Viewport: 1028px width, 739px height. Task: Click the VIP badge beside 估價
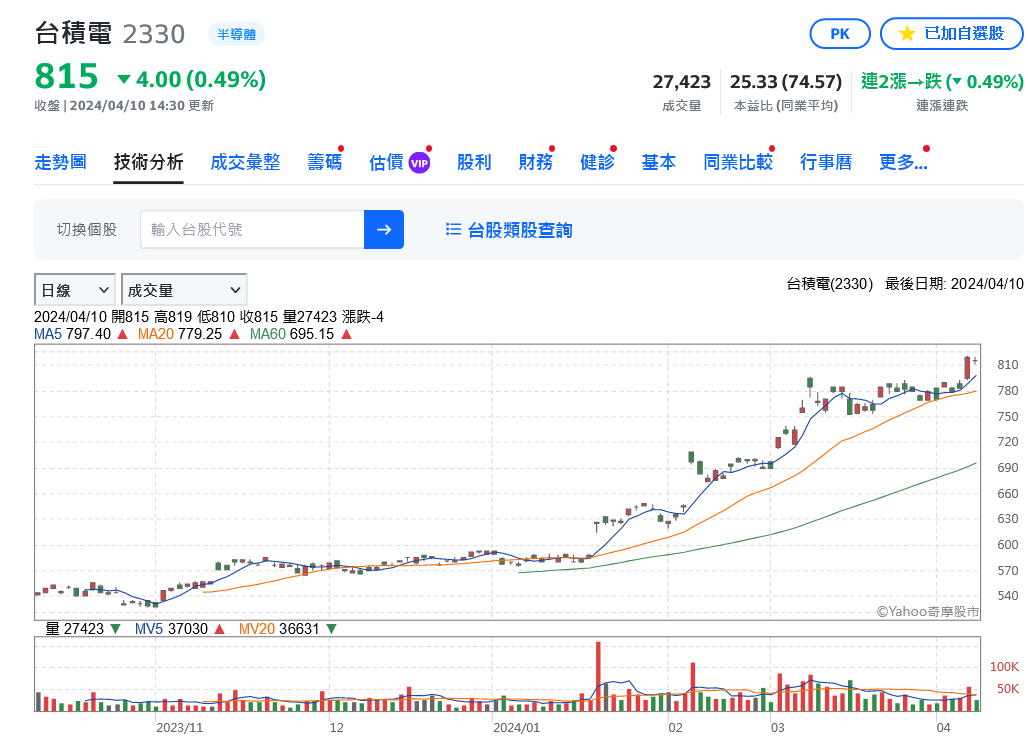pos(420,163)
